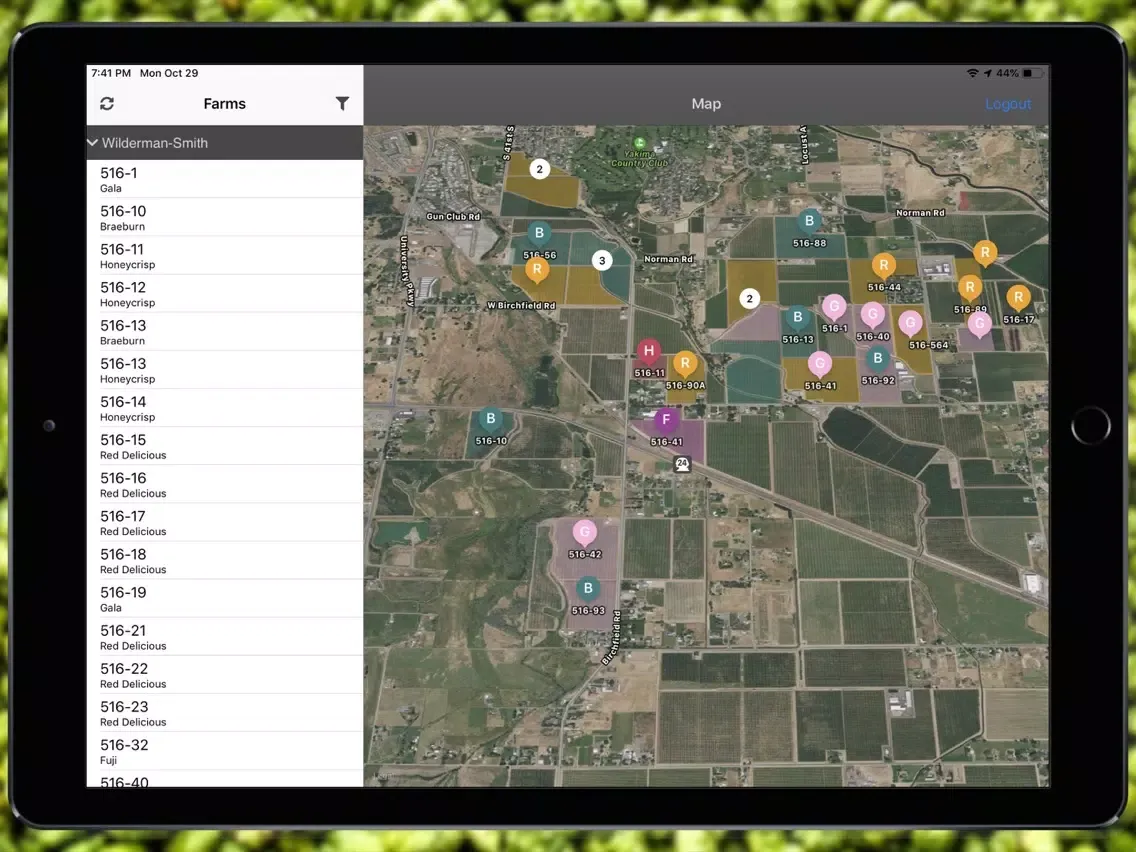Tap the Highway 24 shield on map
The height and width of the screenshot is (852, 1136).
click(682, 464)
